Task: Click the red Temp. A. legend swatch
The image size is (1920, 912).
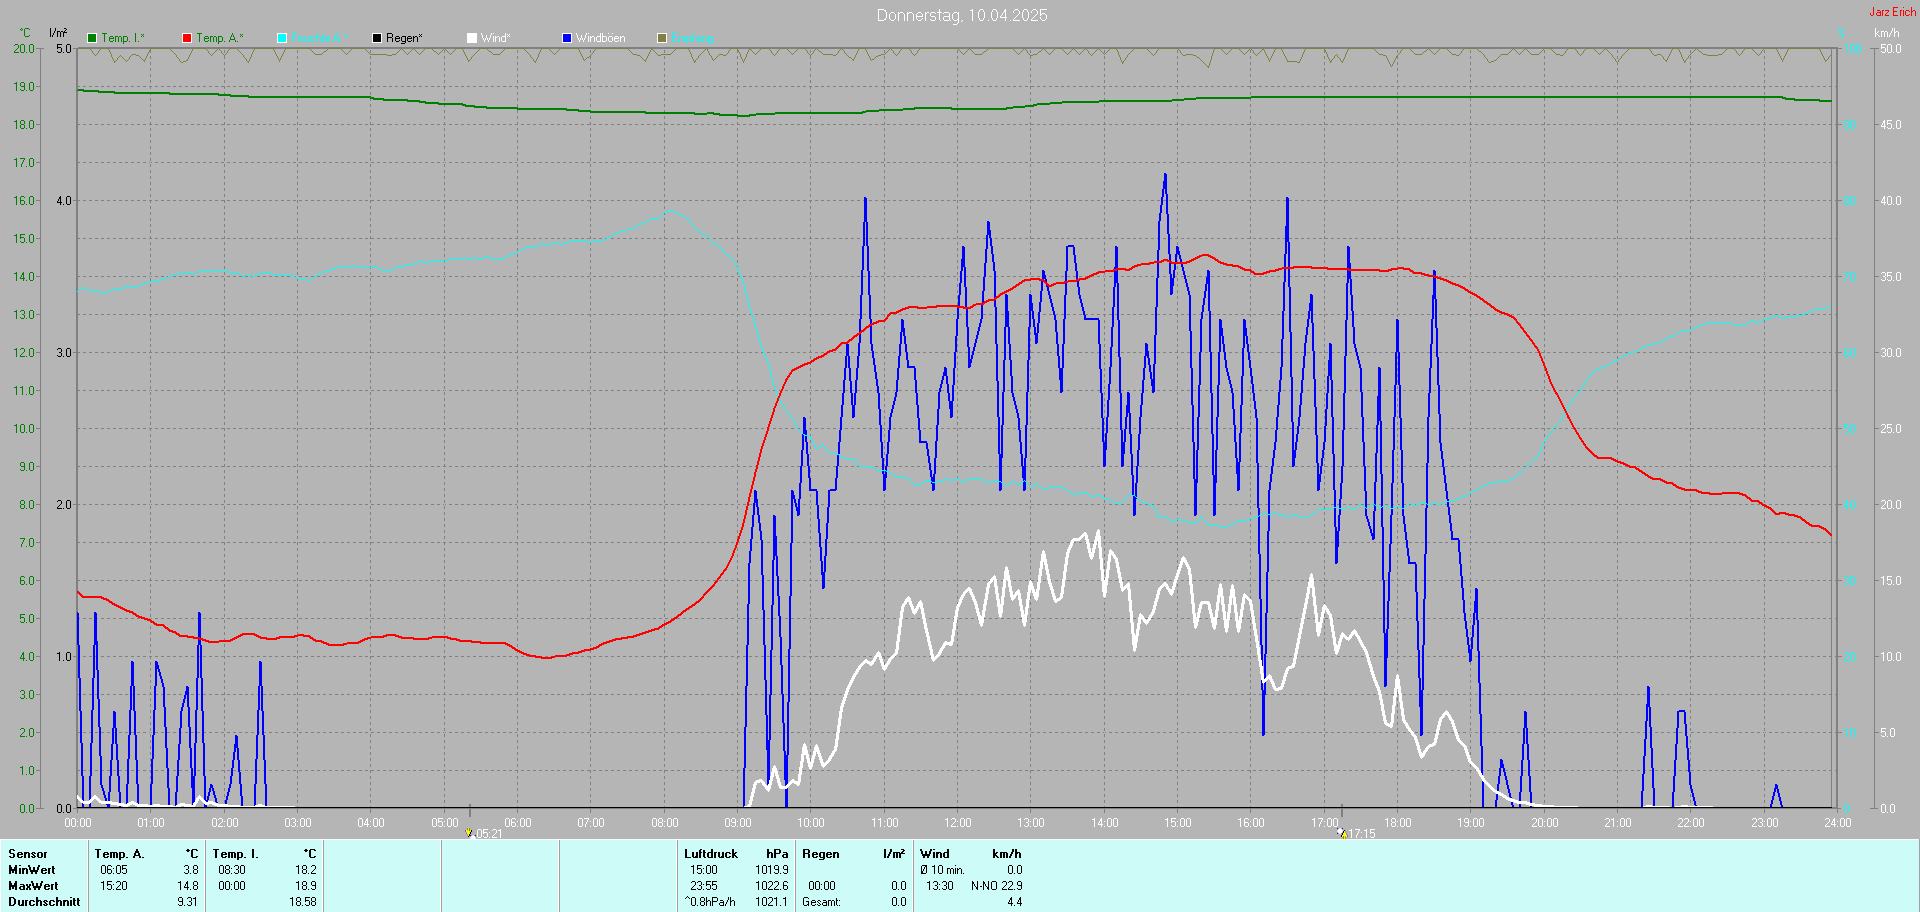Action: (x=187, y=38)
